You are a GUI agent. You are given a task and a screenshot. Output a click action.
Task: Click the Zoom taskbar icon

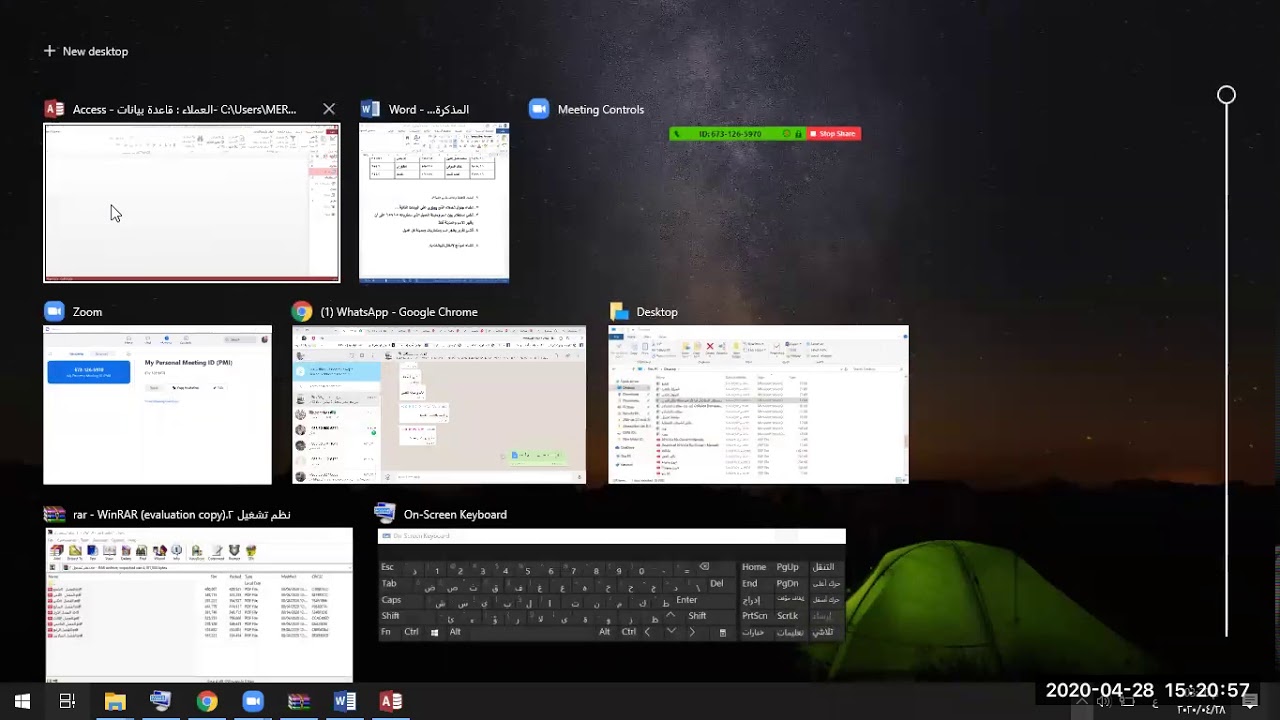(x=252, y=701)
